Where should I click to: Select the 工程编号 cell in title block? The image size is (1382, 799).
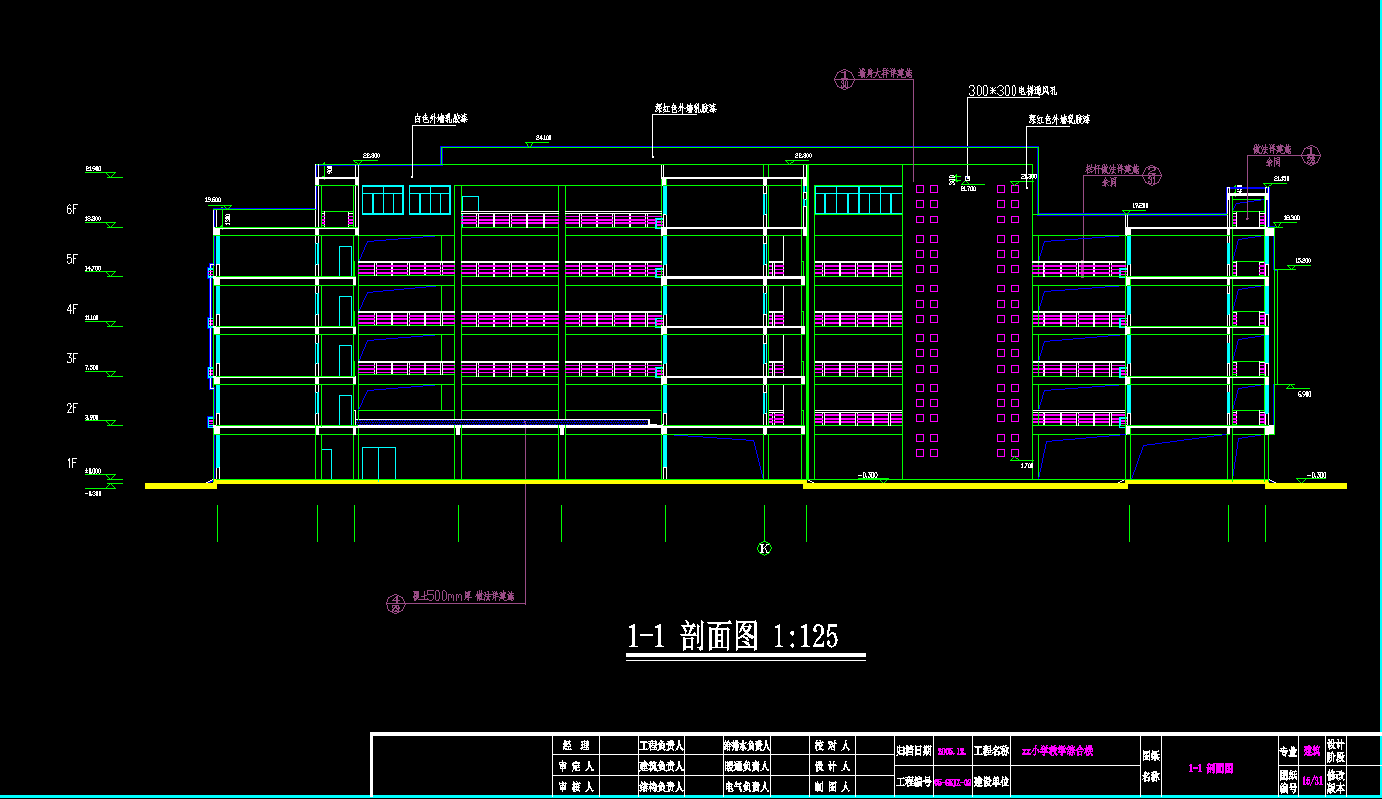pyautogui.click(x=913, y=781)
